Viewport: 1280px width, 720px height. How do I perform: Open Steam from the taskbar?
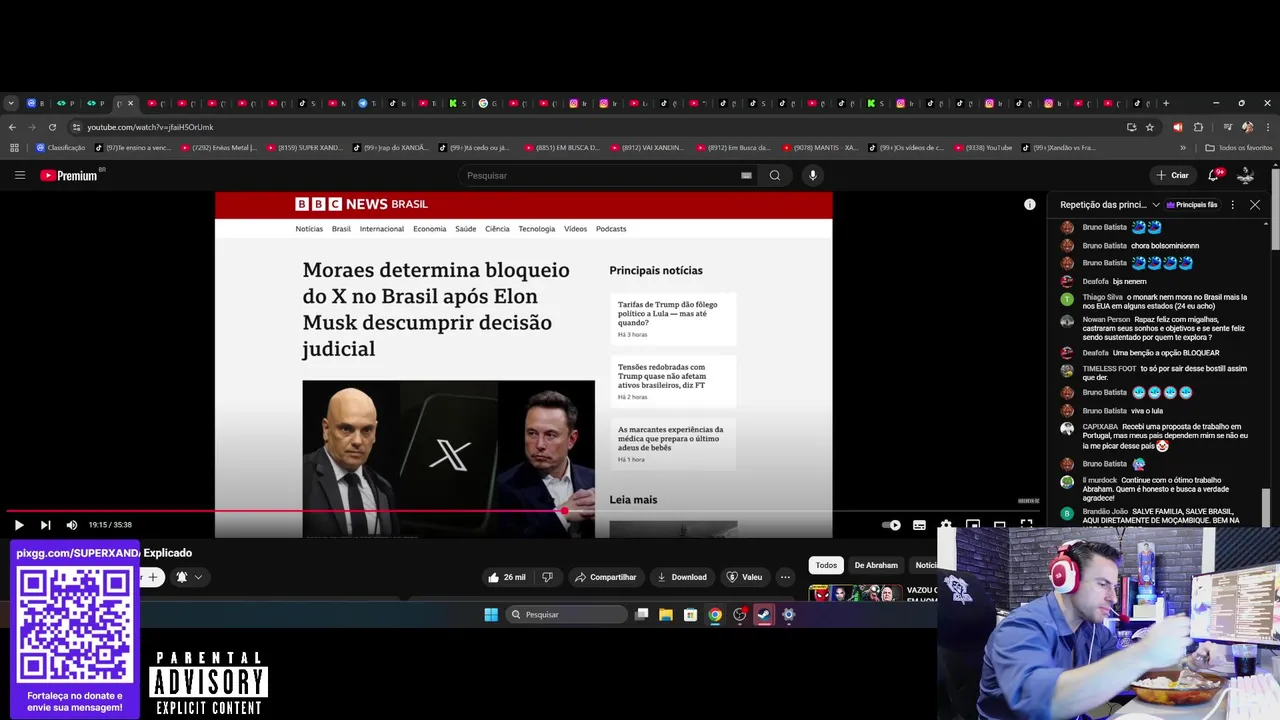[x=764, y=615]
